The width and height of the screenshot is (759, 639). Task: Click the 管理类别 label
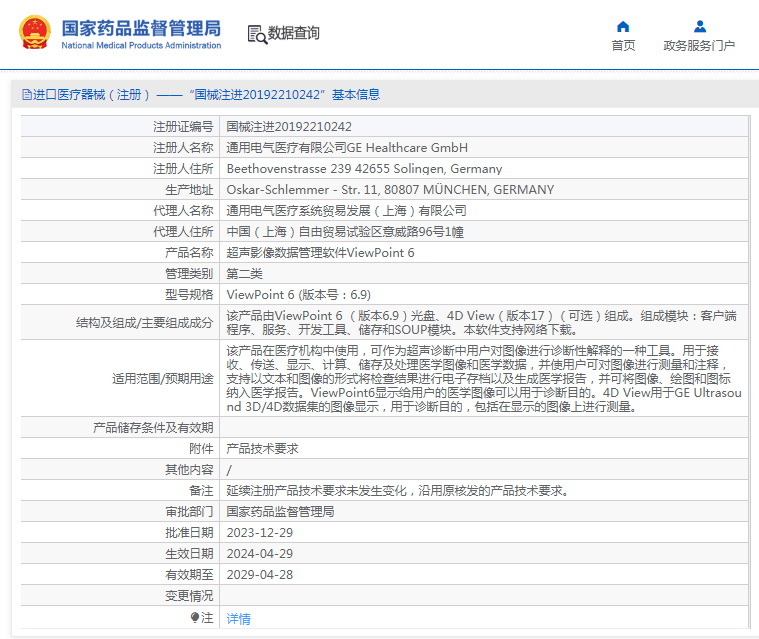189,274
